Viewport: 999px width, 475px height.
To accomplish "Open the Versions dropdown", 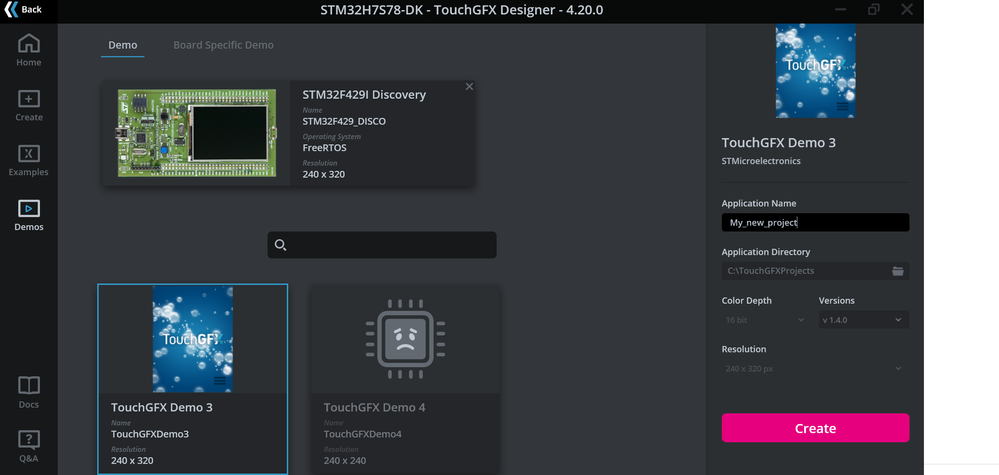I will tap(863, 320).
